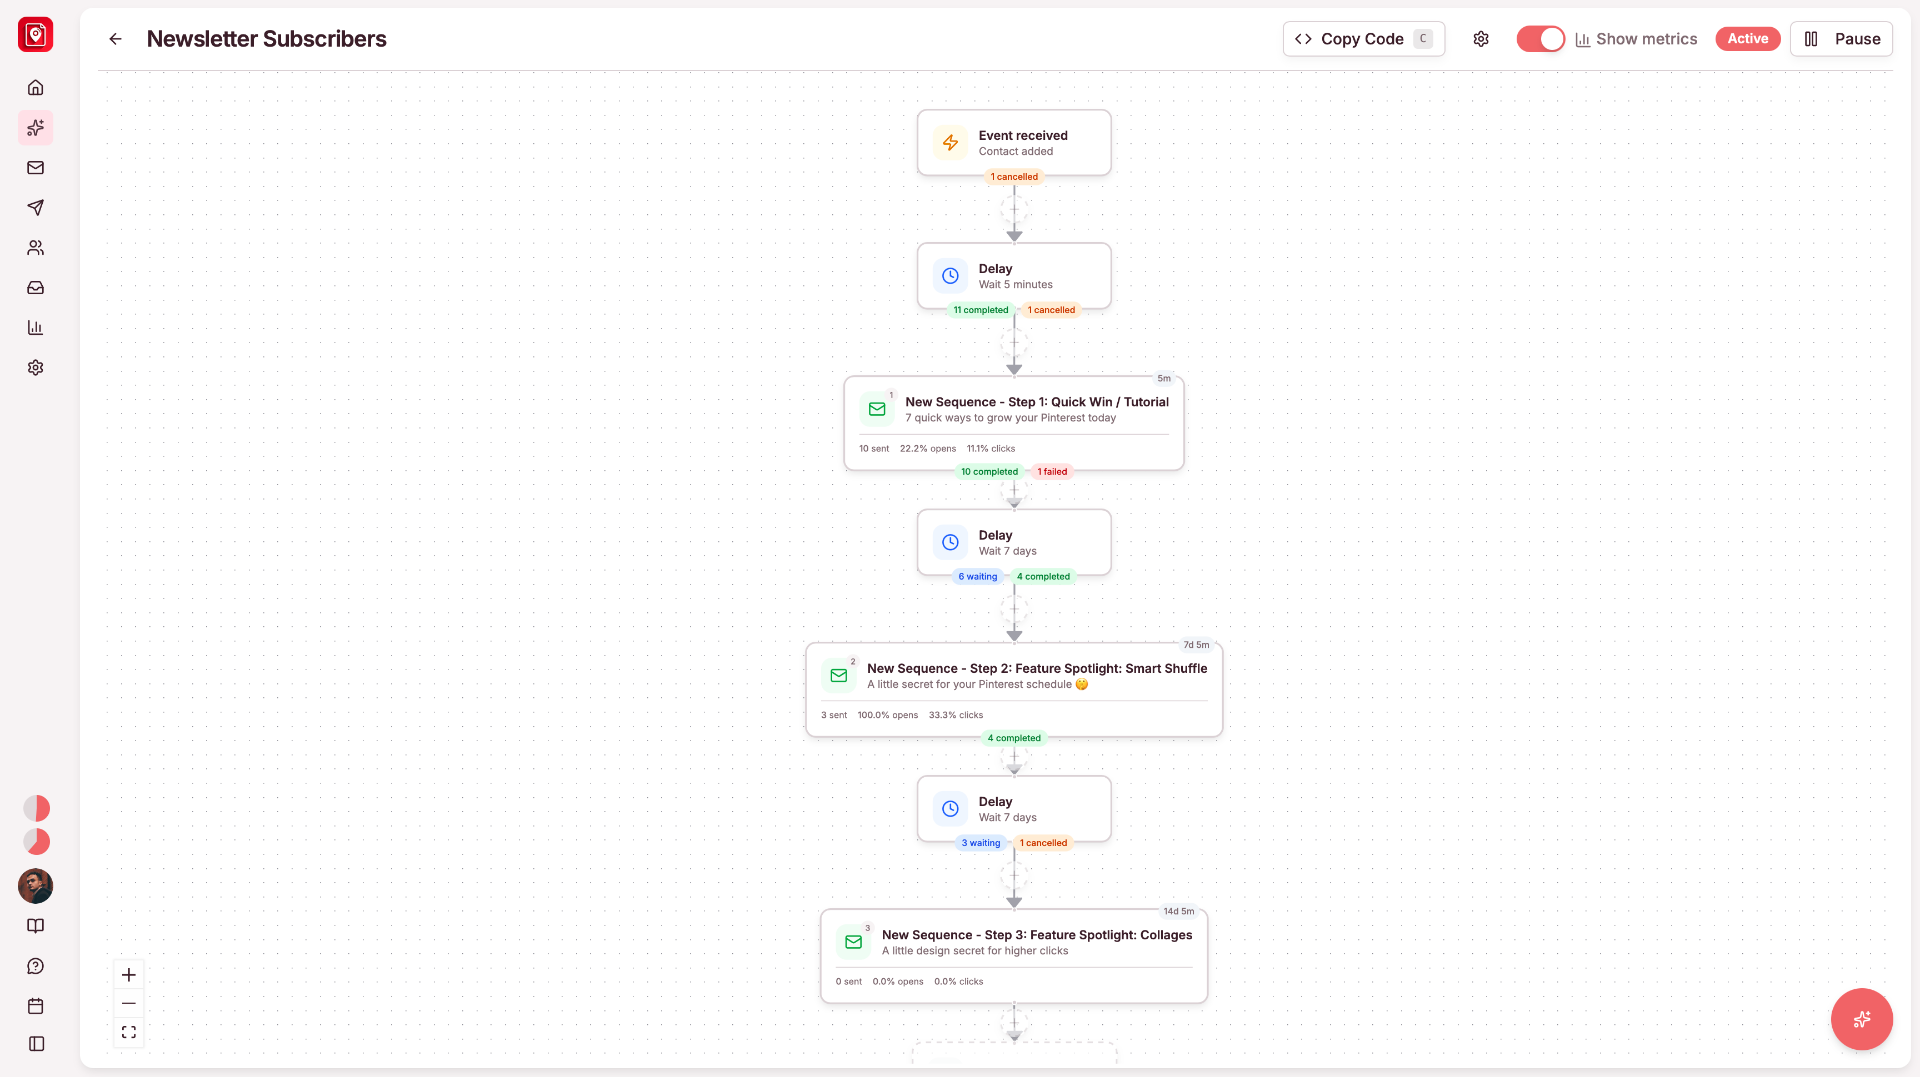
Task: Toggle the Show metrics switch
Action: click(x=1540, y=39)
